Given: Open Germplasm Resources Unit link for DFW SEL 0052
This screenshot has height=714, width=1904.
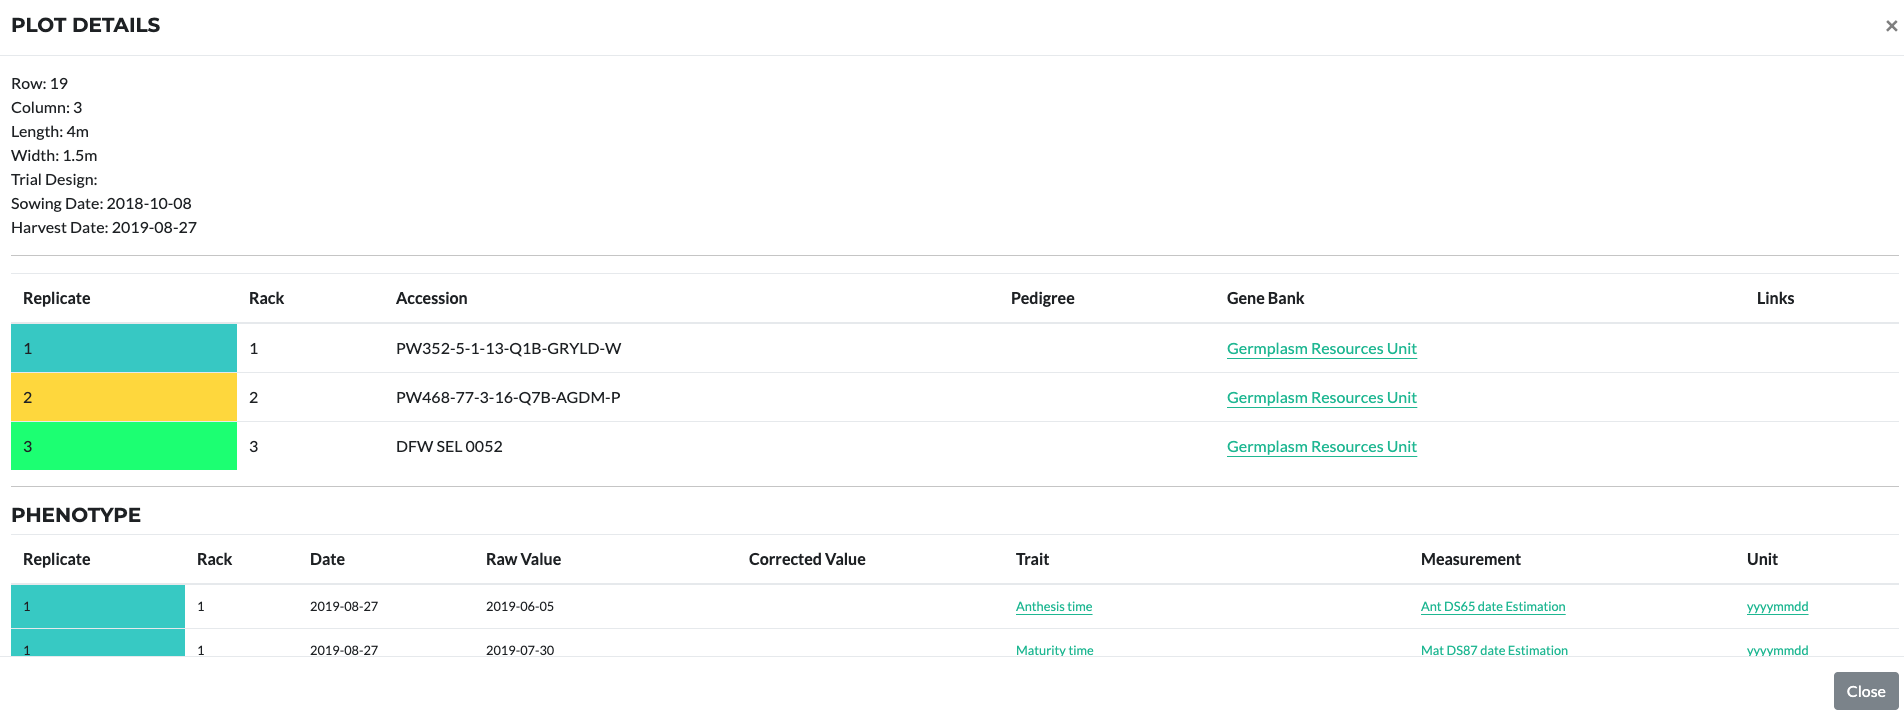Looking at the screenshot, I should [x=1321, y=446].
